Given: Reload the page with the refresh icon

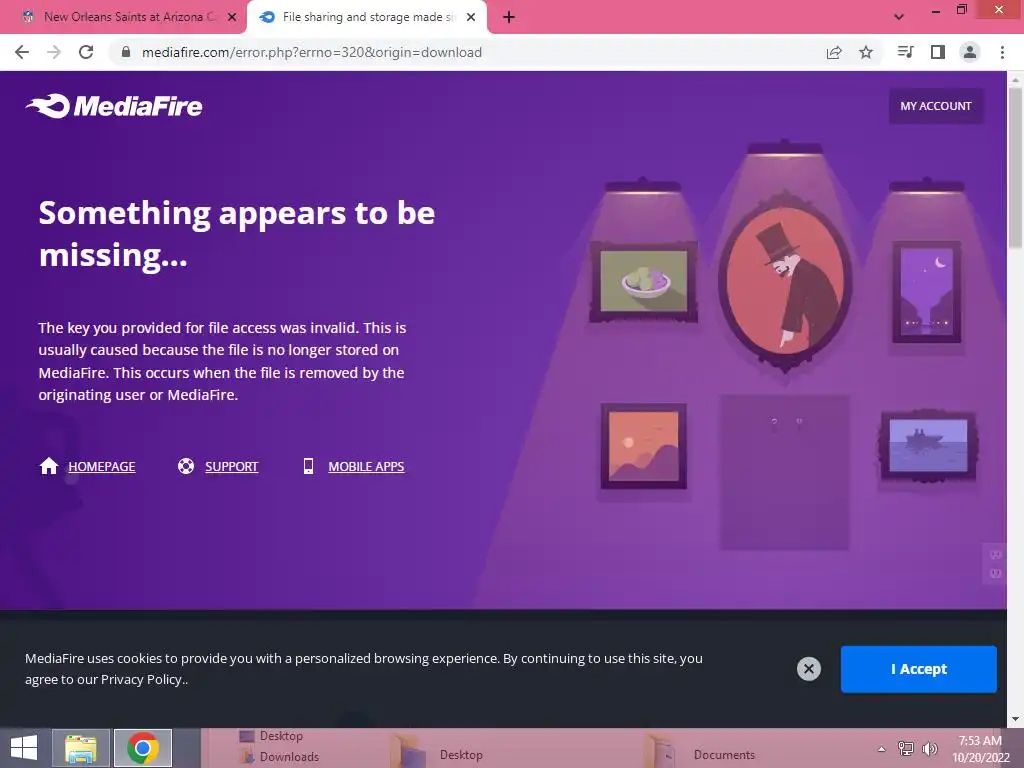Looking at the screenshot, I should click(x=86, y=52).
